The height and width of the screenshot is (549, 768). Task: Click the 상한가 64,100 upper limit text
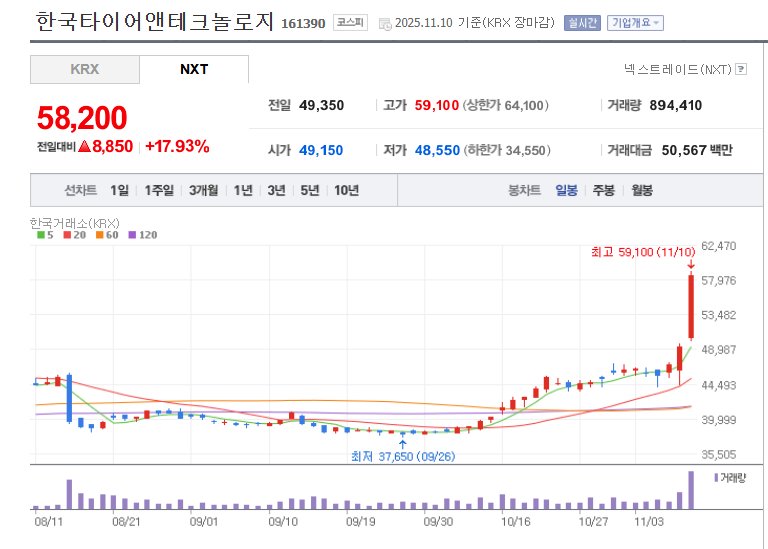click(505, 105)
